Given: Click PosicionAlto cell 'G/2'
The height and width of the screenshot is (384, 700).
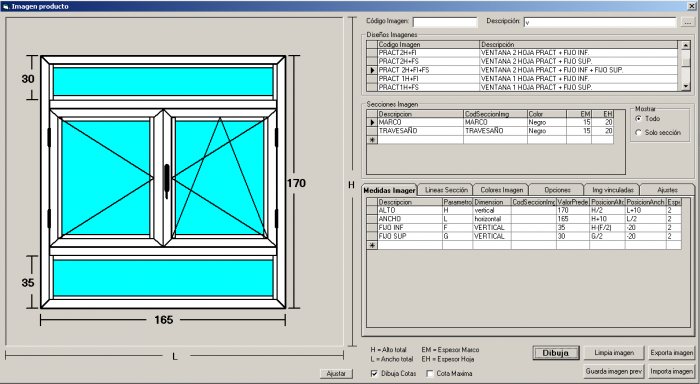Looking at the screenshot, I should click(x=607, y=236).
